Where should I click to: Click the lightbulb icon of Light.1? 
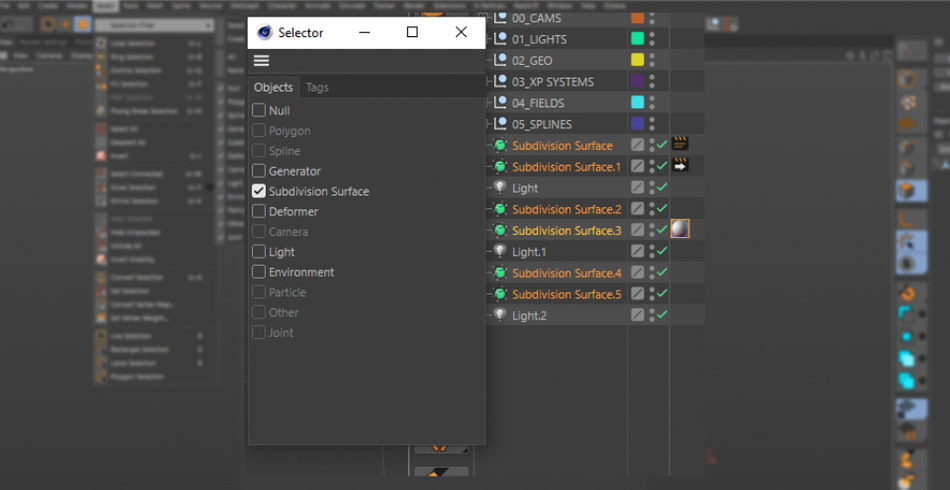[x=500, y=251]
